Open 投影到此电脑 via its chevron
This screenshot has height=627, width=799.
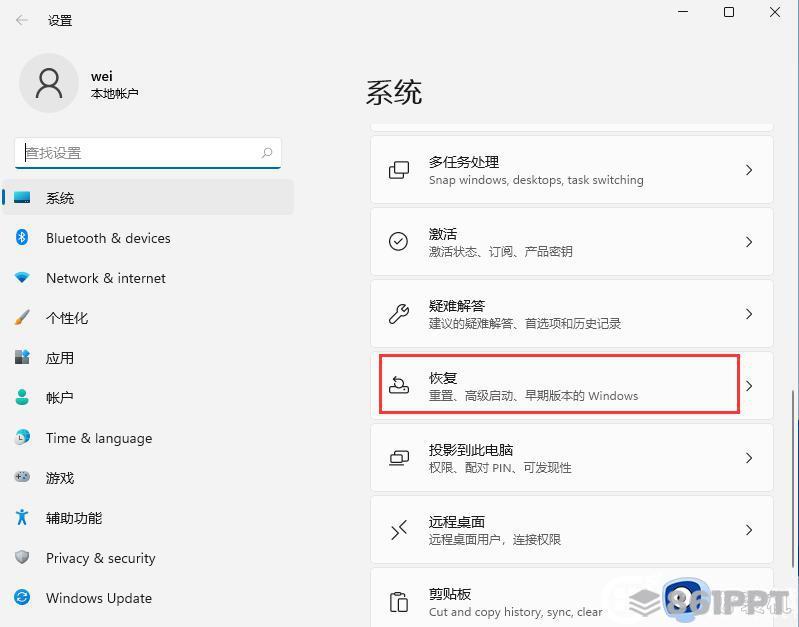point(749,458)
